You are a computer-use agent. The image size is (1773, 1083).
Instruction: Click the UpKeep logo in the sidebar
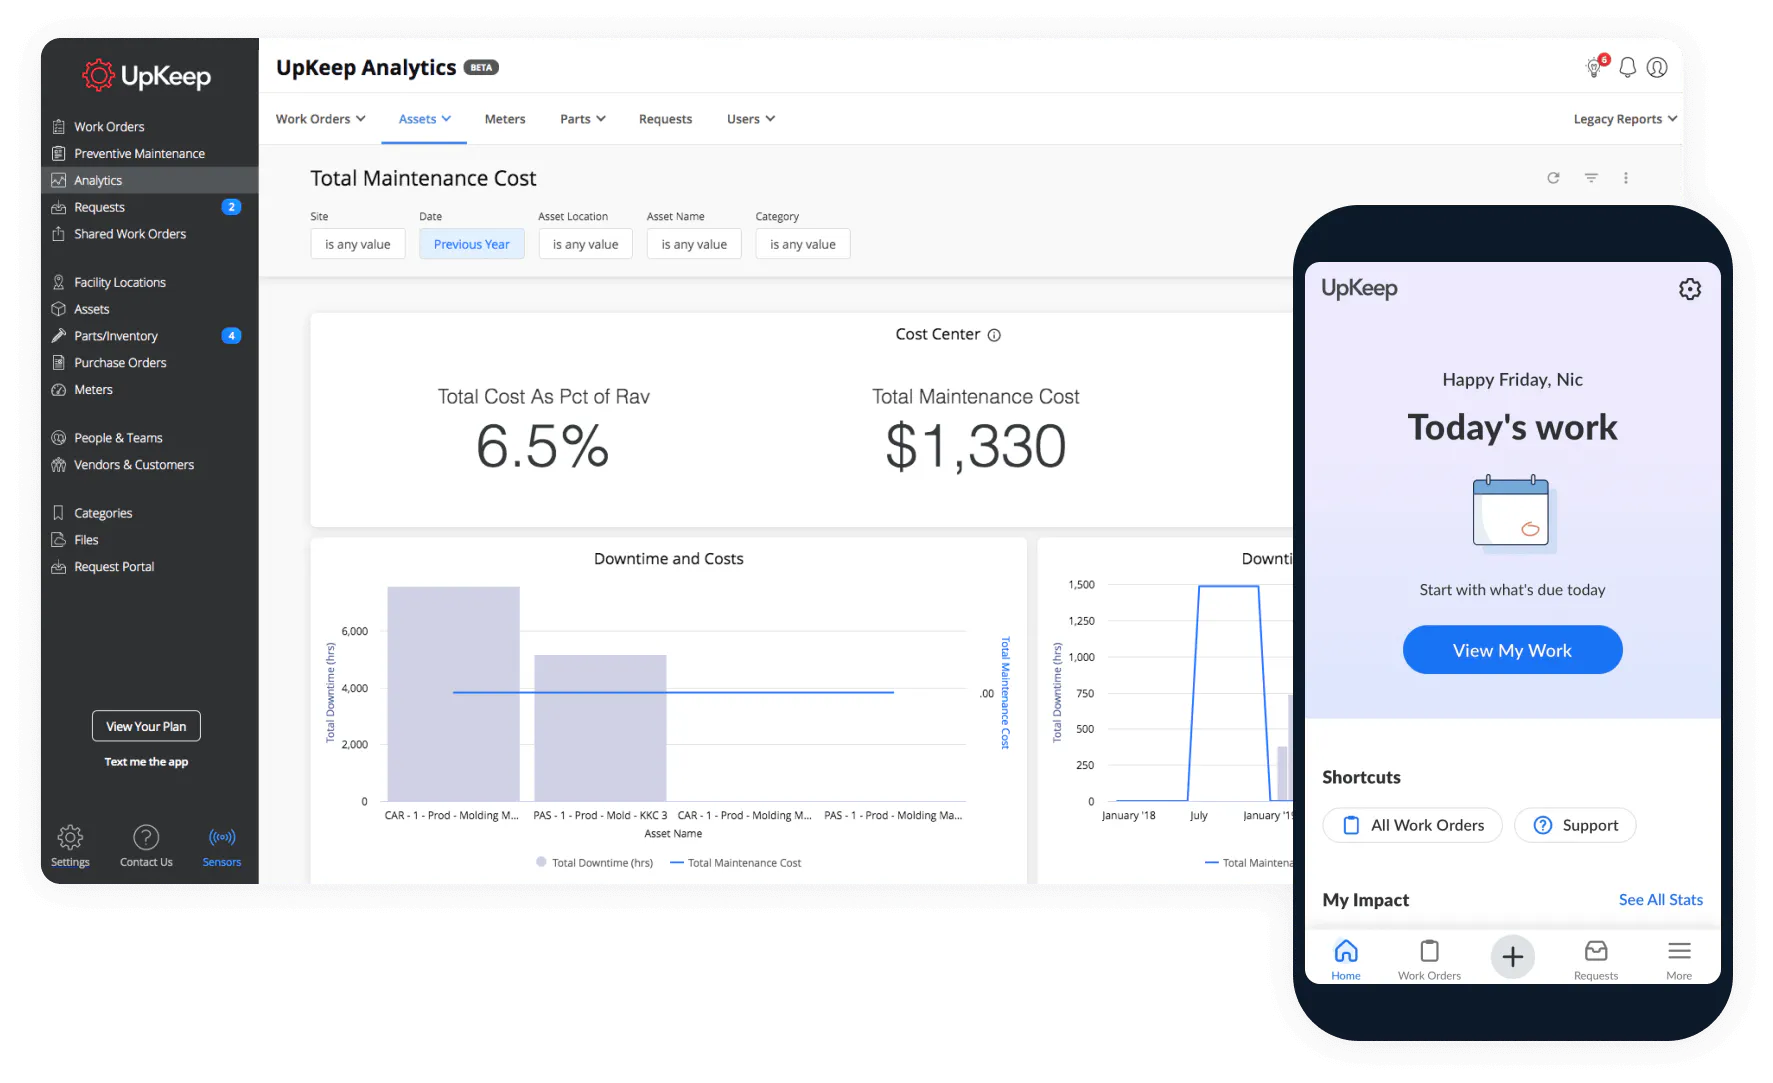[x=147, y=76]
